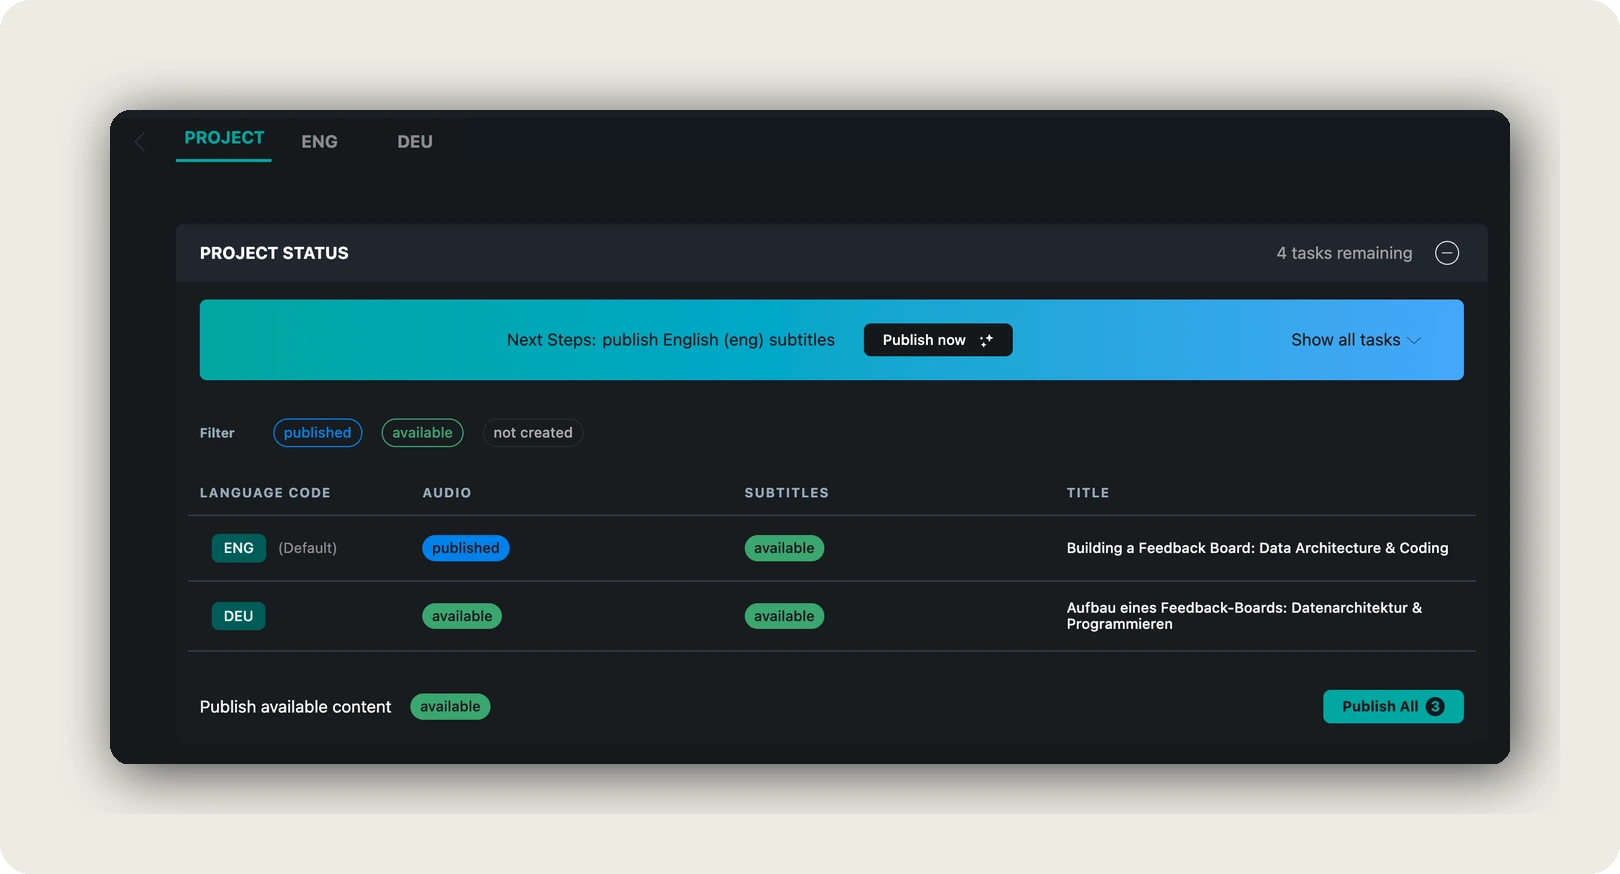Click the PROJECT STATUS heading
This screenshot has height=874, width=1620.
coord(274,253)
